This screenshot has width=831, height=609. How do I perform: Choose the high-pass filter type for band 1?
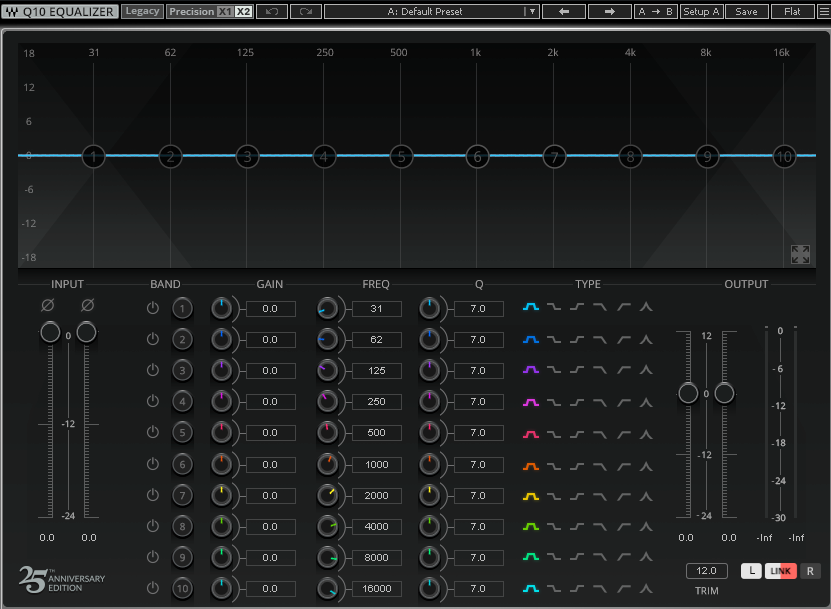tap(623, 307)
